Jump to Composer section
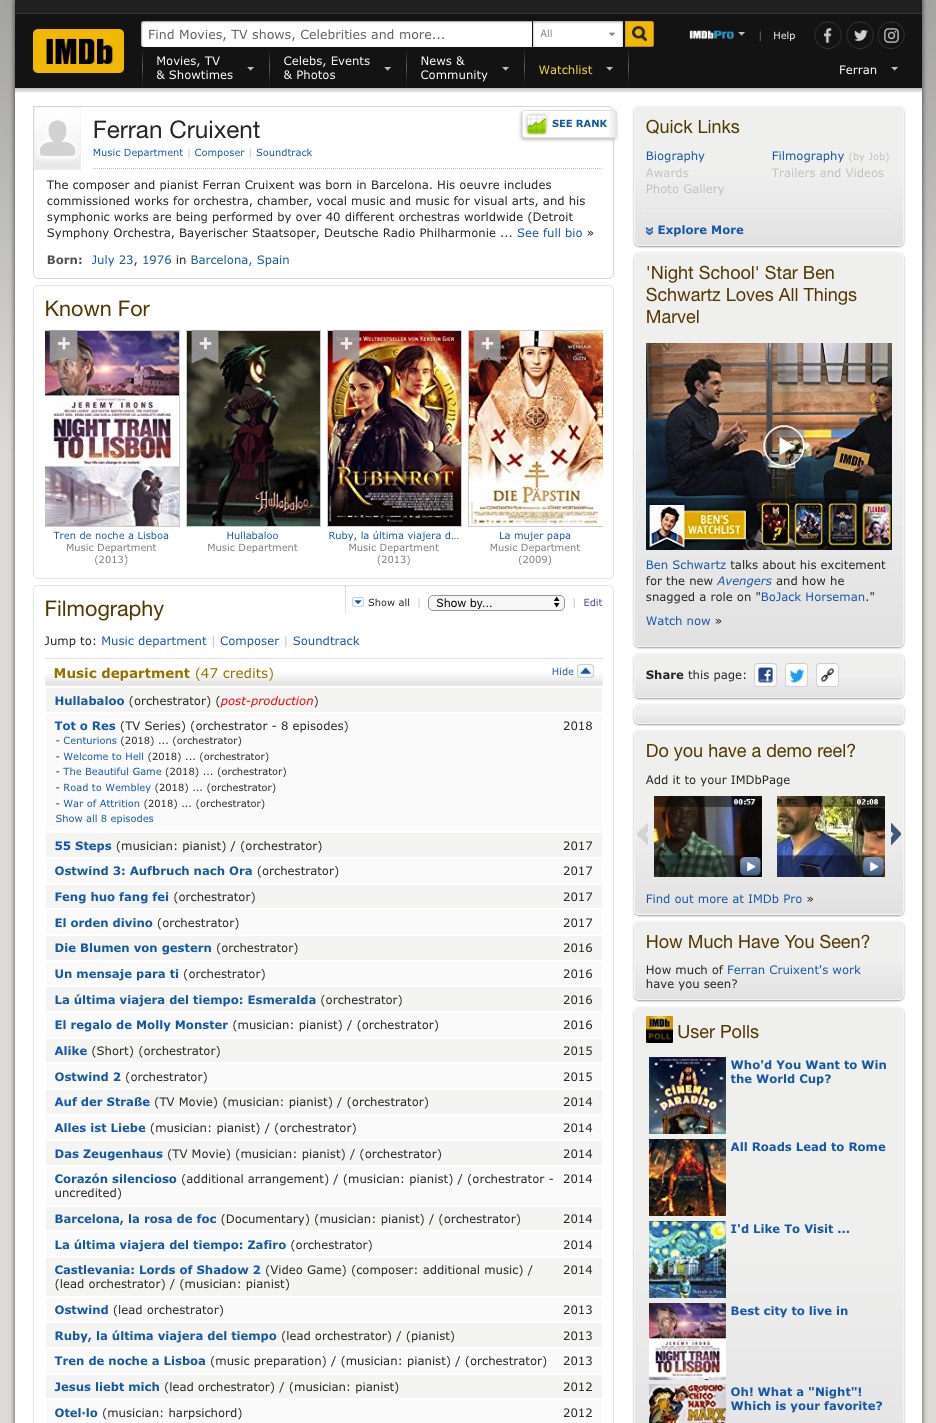936x1423 pixels. (x=249, y=641)
